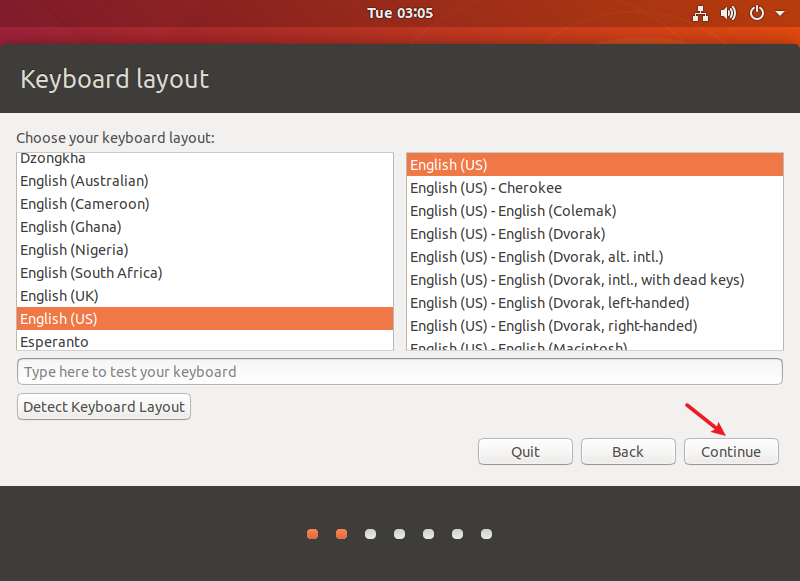
Task: Select English (Dvorak, left-handed) variant
Action: (595, 302)
